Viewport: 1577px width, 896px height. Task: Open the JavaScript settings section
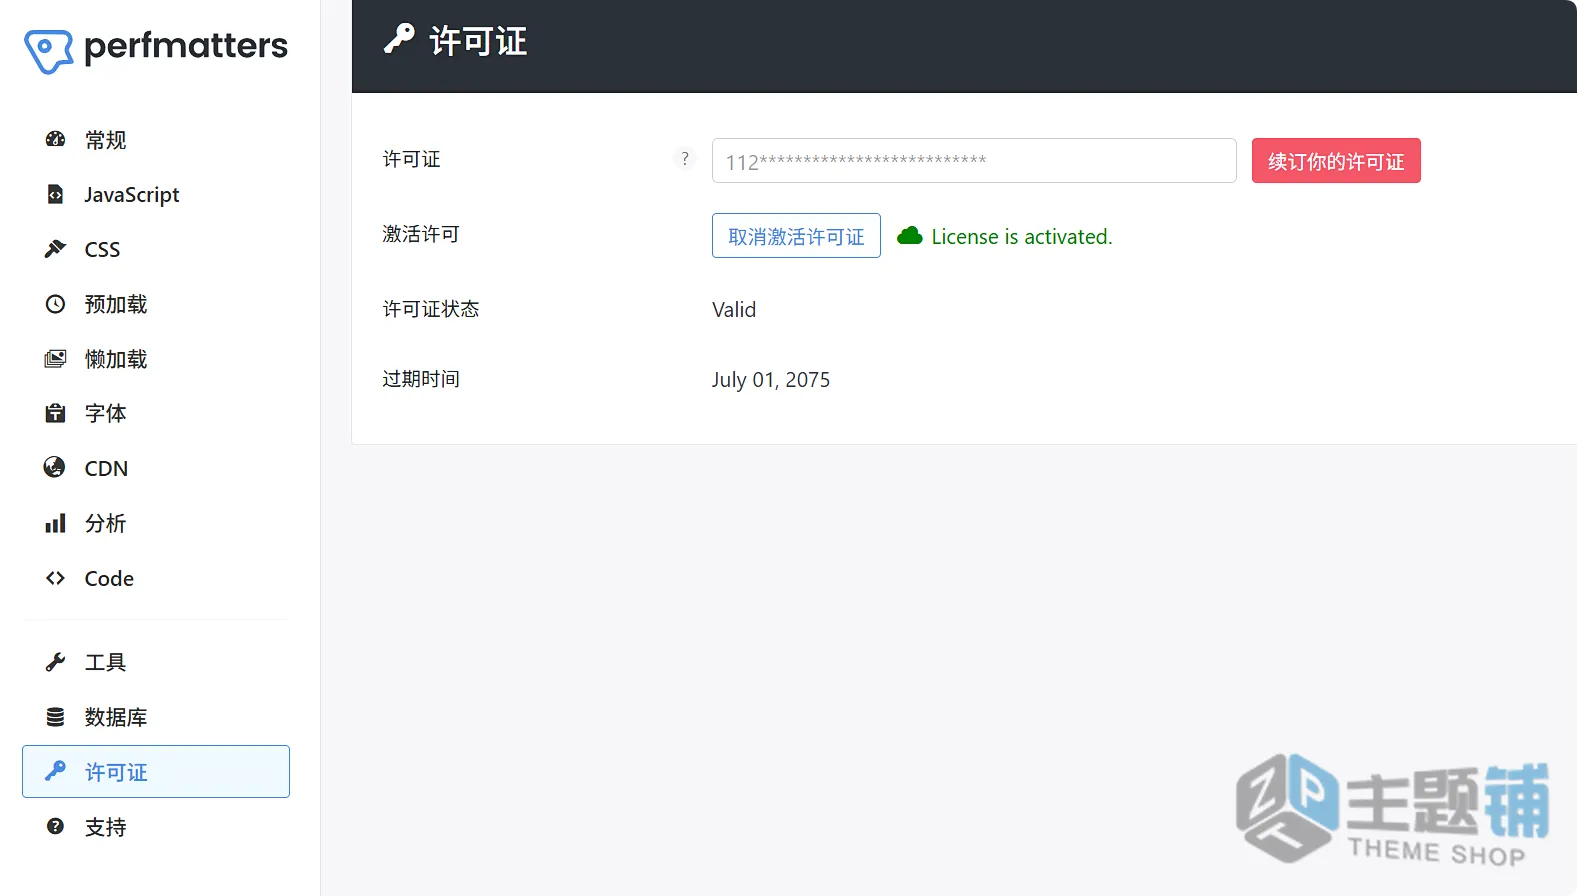tap(156, 194)
